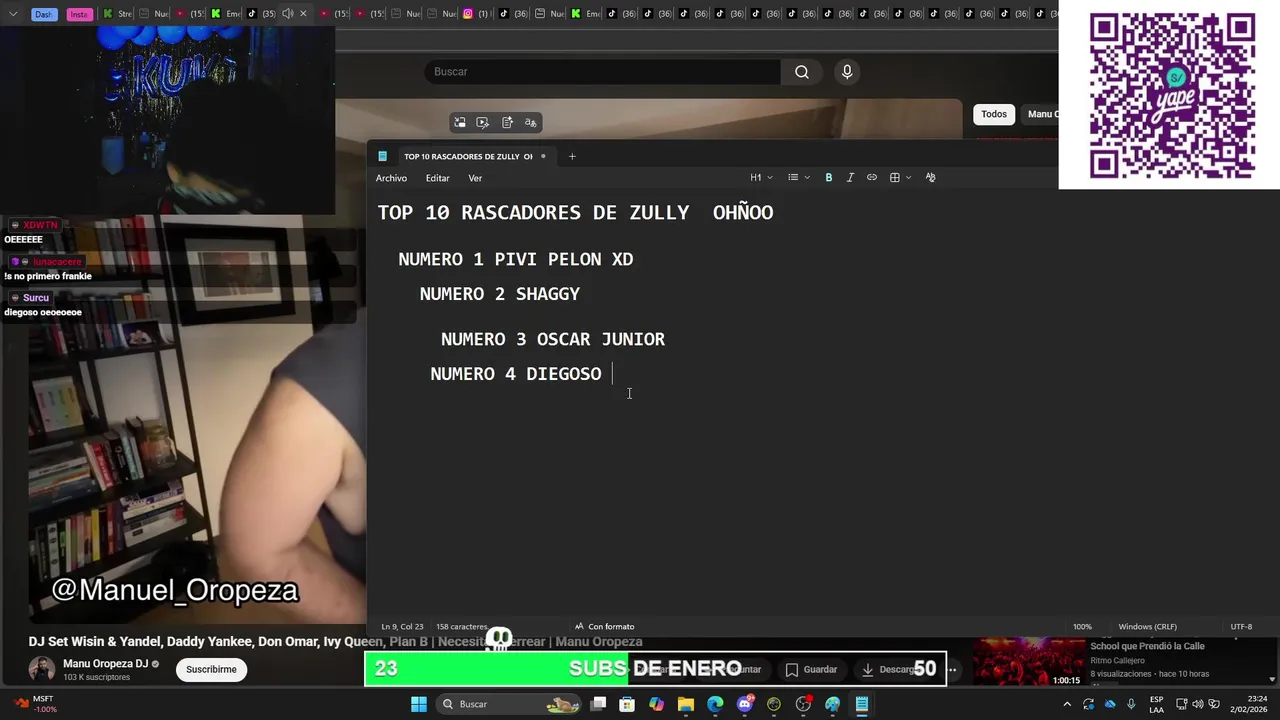The image size is (1280, 720).
Task: Open the Archivo menu
Action: (x=391, y=178)
